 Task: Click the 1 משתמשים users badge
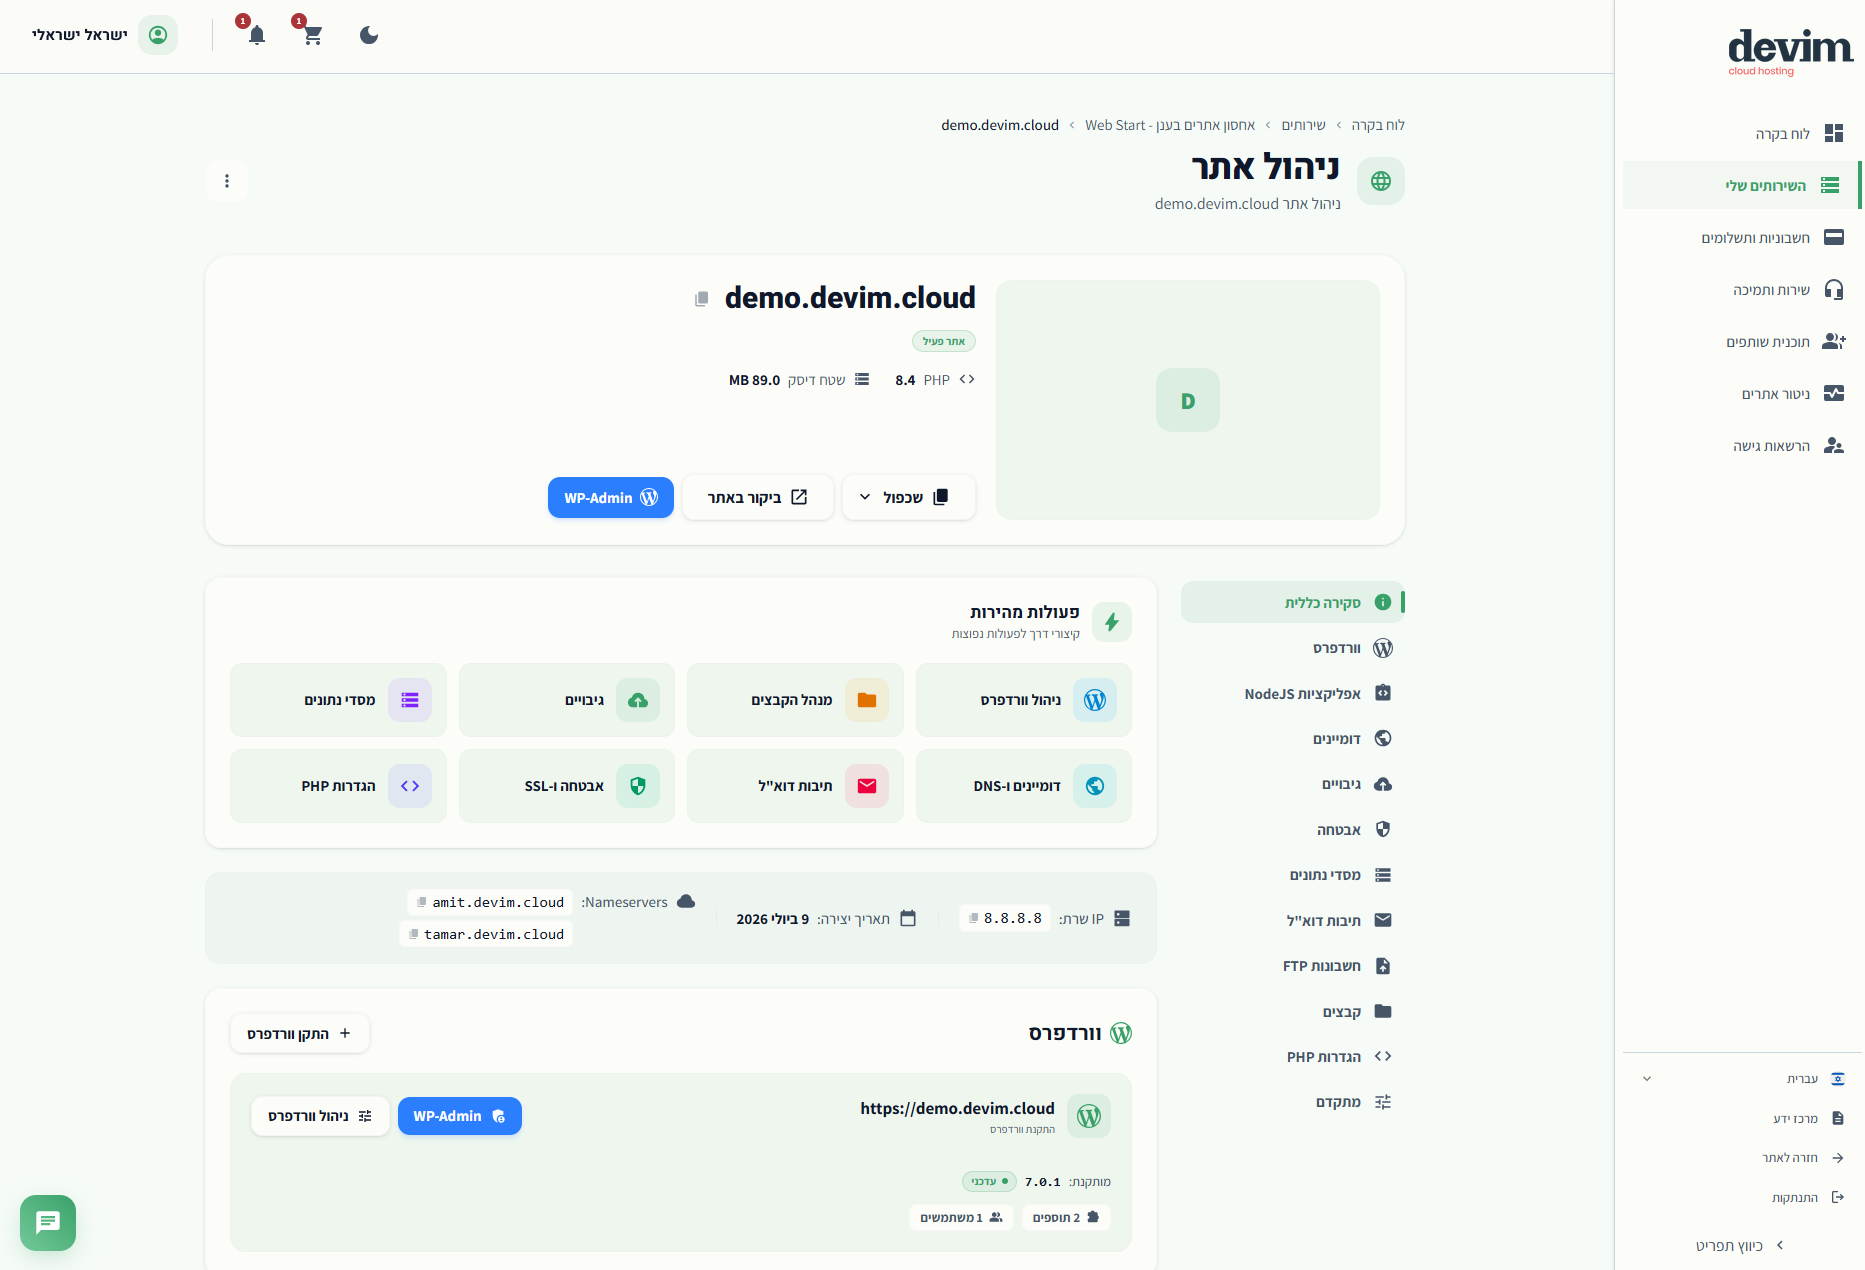click(961, 1217)
